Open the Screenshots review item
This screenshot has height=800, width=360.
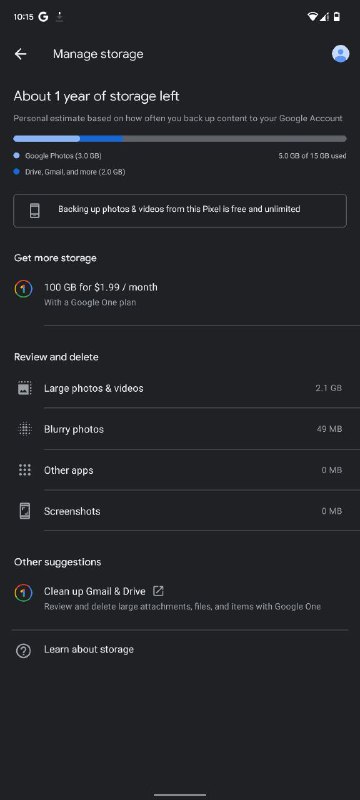(180, 511)
